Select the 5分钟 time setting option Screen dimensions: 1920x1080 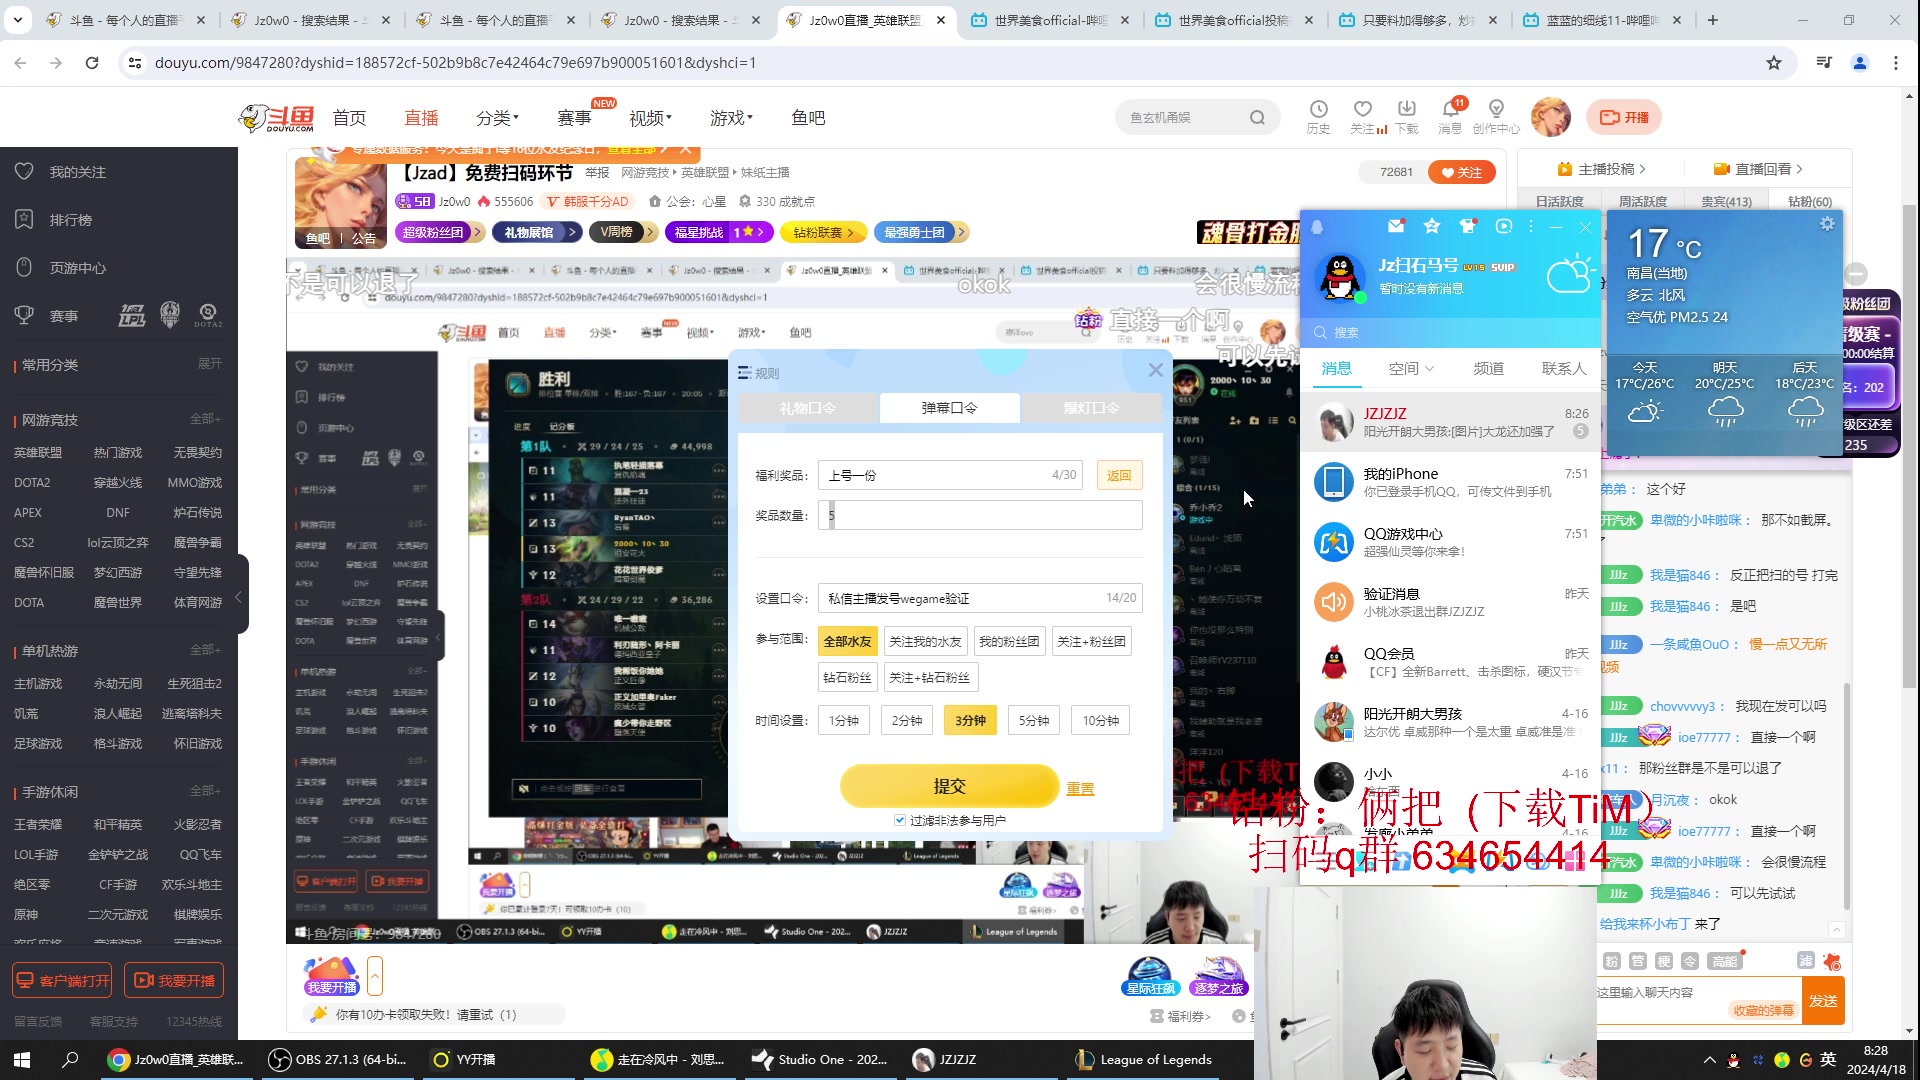tap(1033, 719)
